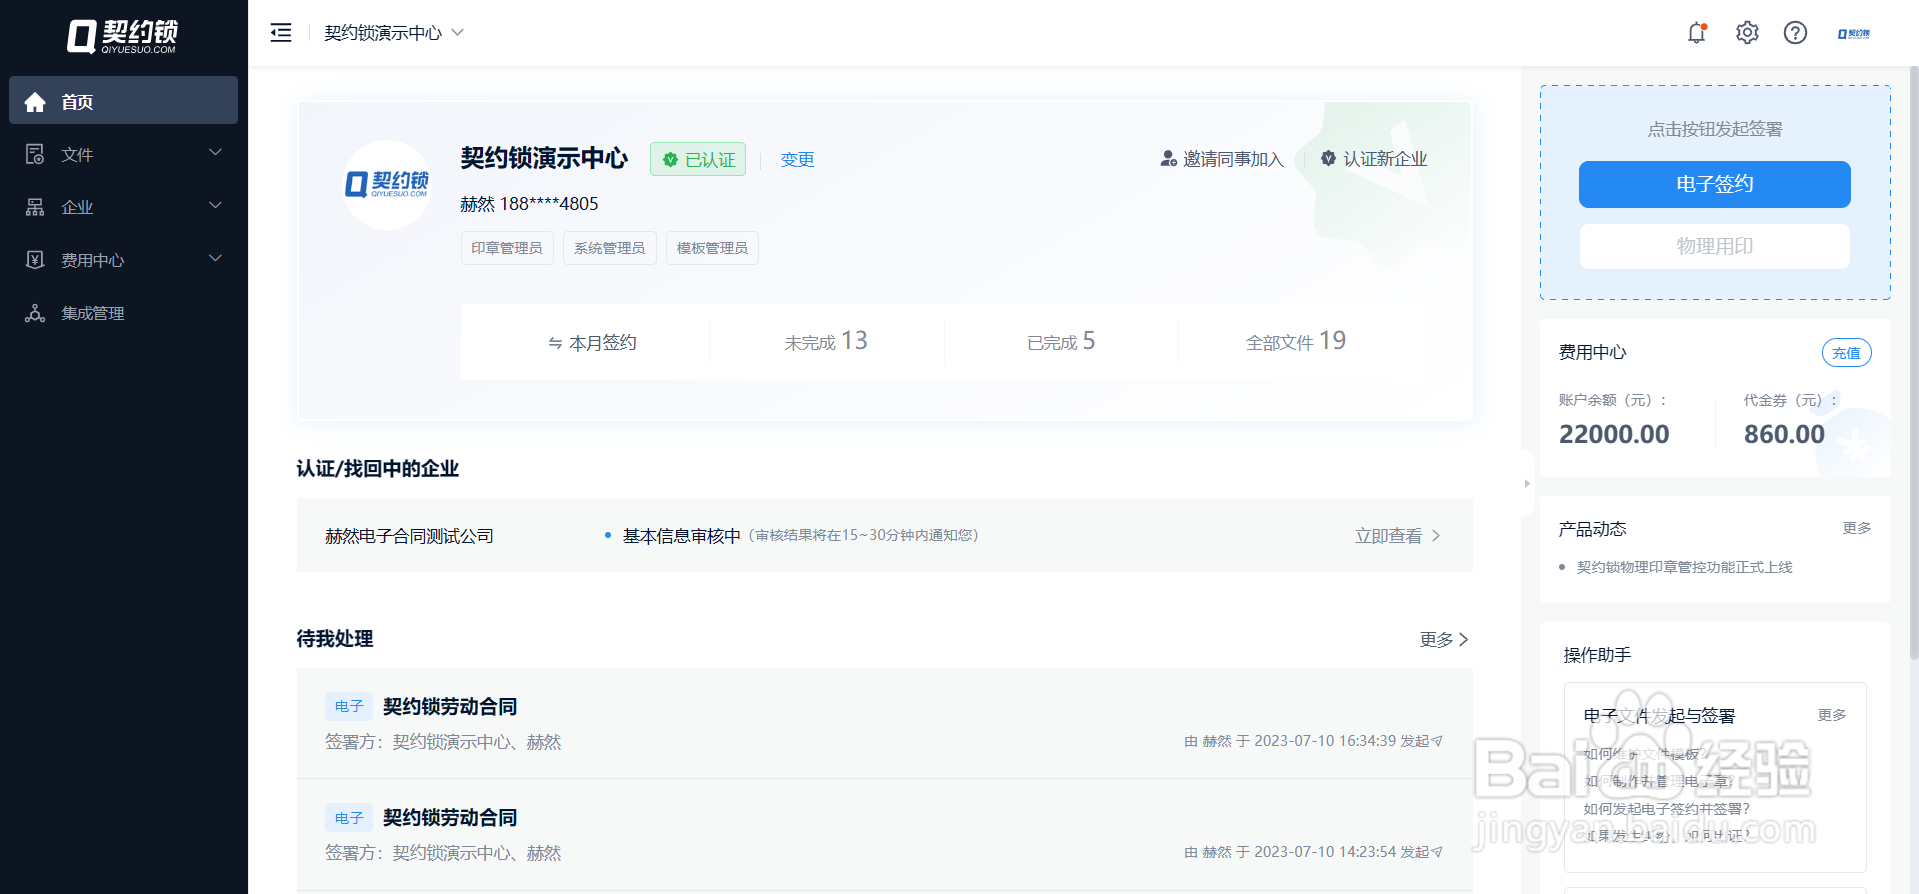Click the voucher amount 860.00
The image size is (1919, 894).
[1784, 434]
